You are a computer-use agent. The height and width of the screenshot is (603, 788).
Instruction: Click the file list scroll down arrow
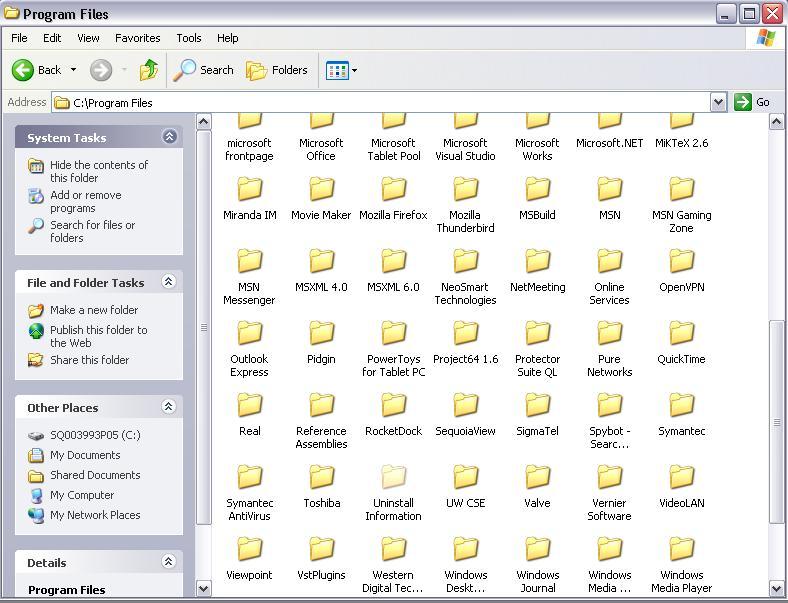pos(777,588)
